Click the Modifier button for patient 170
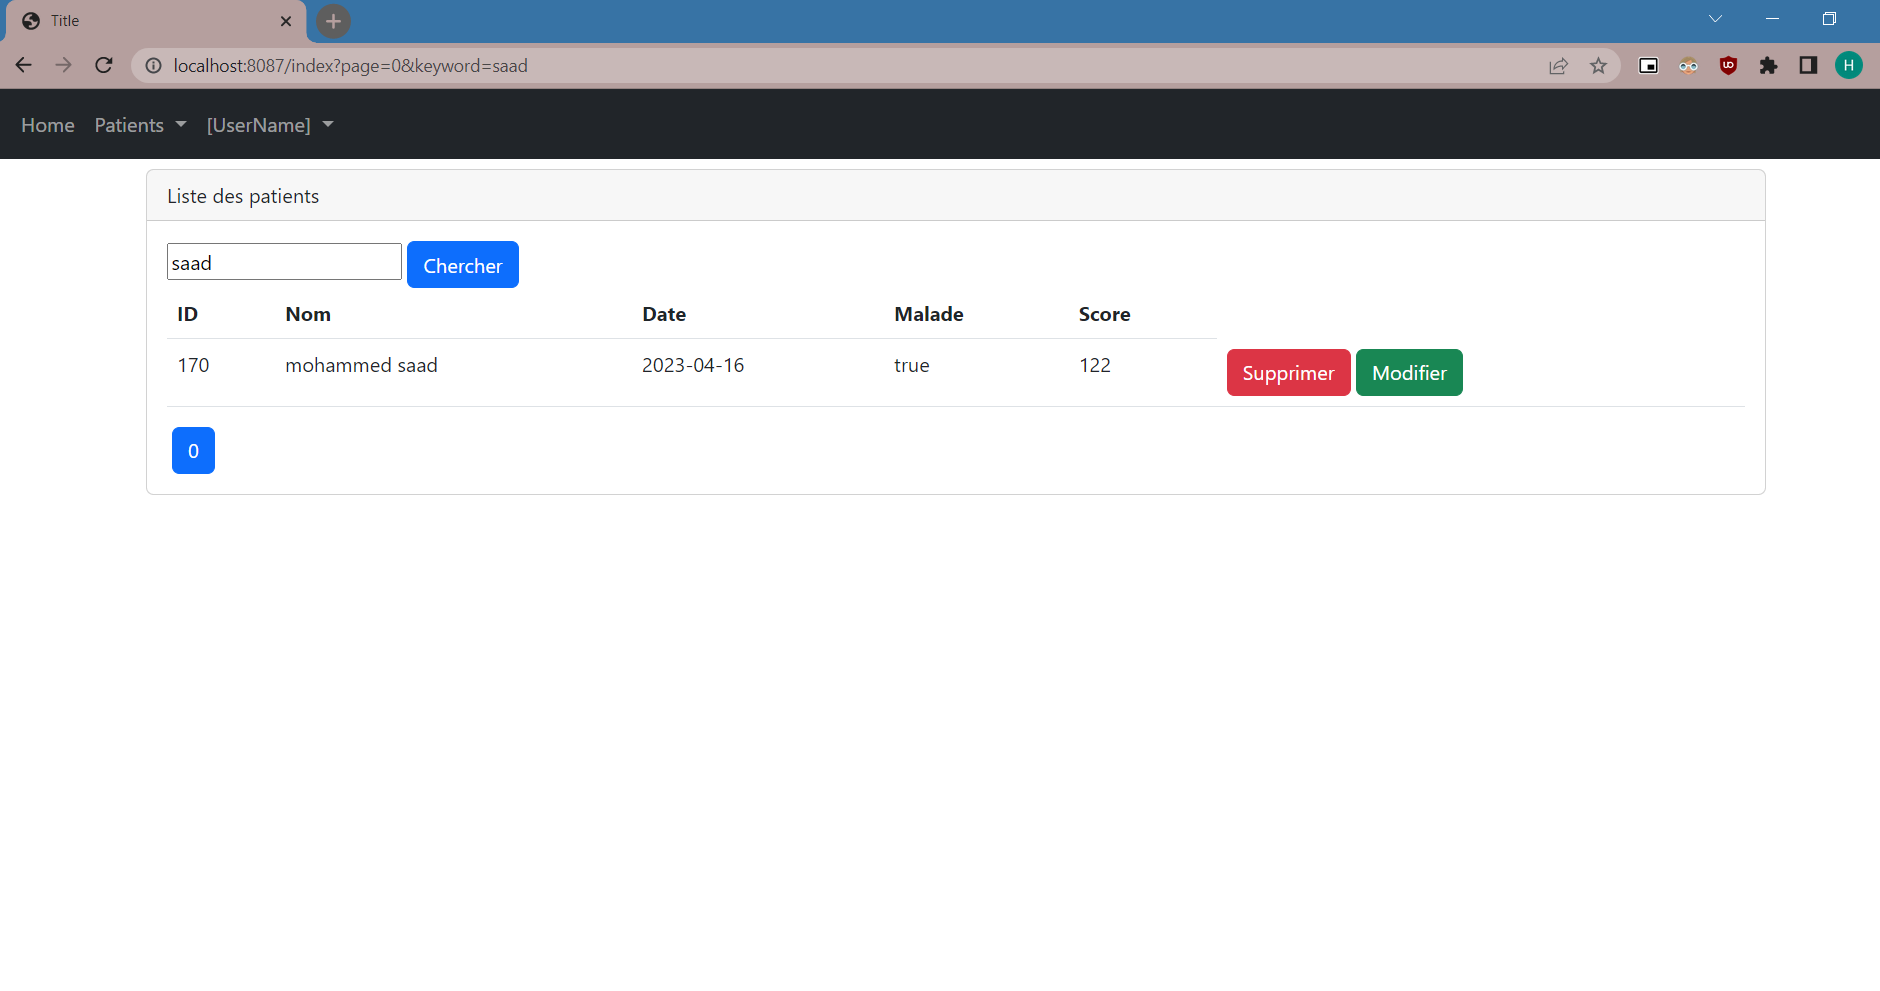This screenshot has width=1880, height=991. pyautogui.click(x=1408, y=372)
